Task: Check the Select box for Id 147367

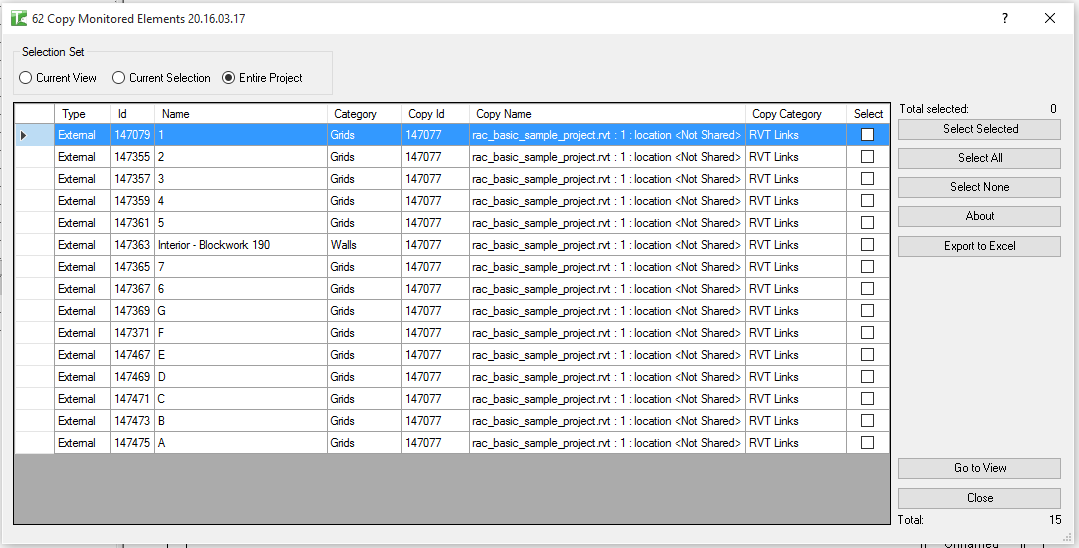Action: pos(867,289)
